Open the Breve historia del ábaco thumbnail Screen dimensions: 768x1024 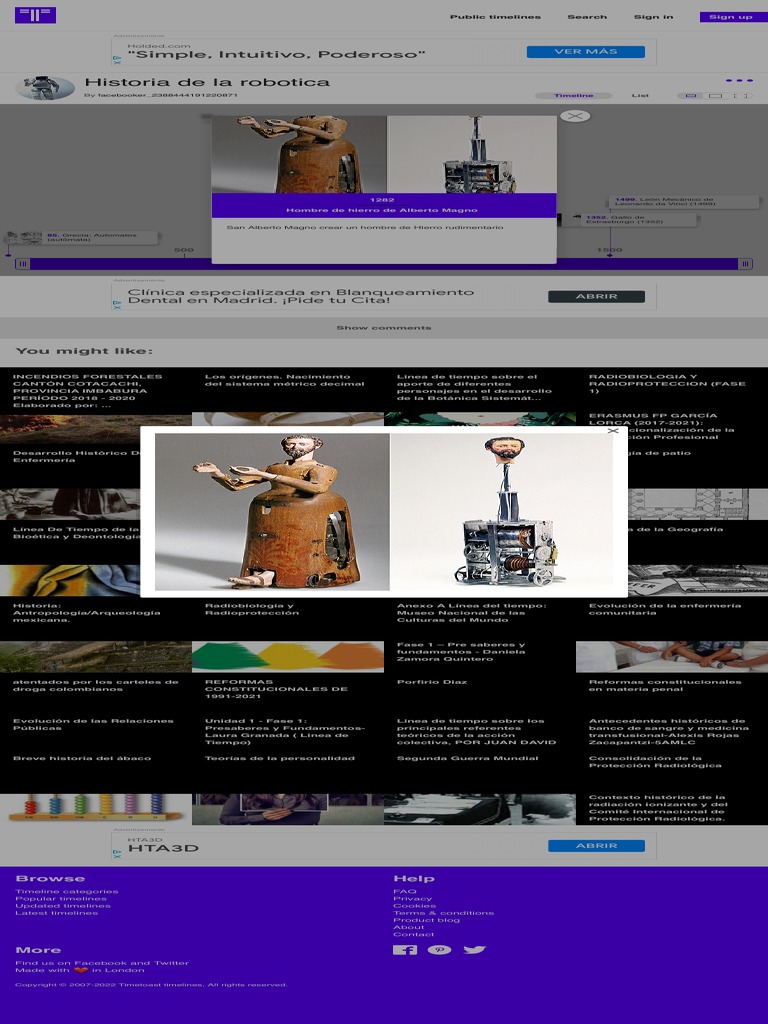click(x=95, y=808)
